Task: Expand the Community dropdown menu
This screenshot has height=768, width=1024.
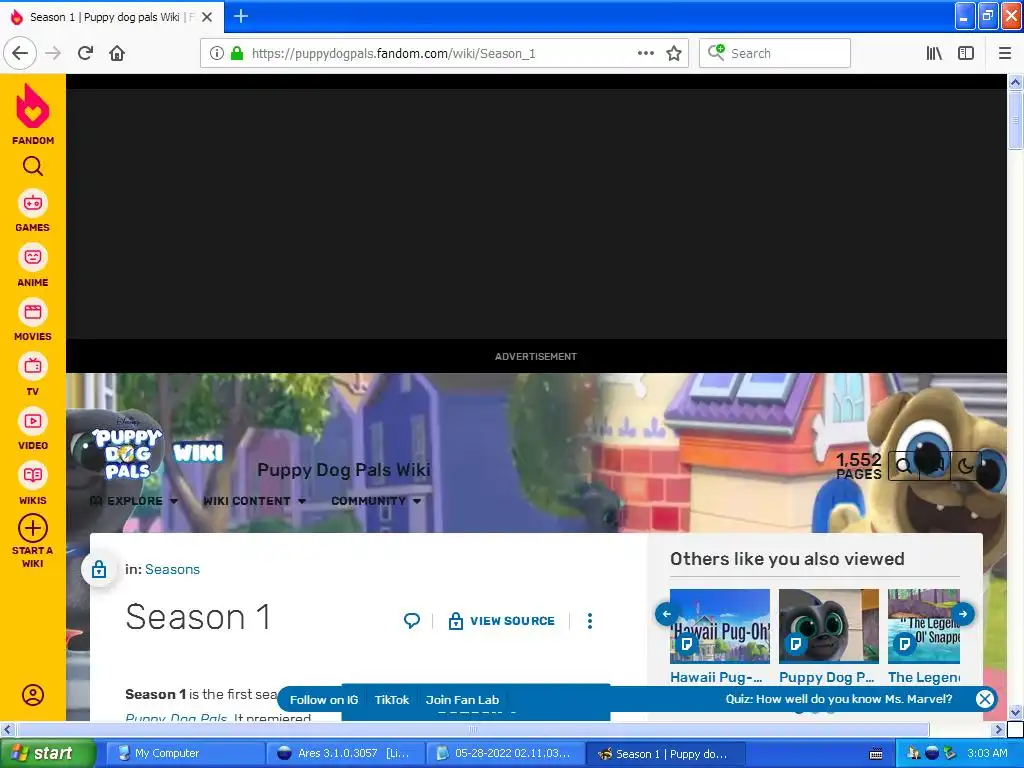Action: [x=376, y=501]
